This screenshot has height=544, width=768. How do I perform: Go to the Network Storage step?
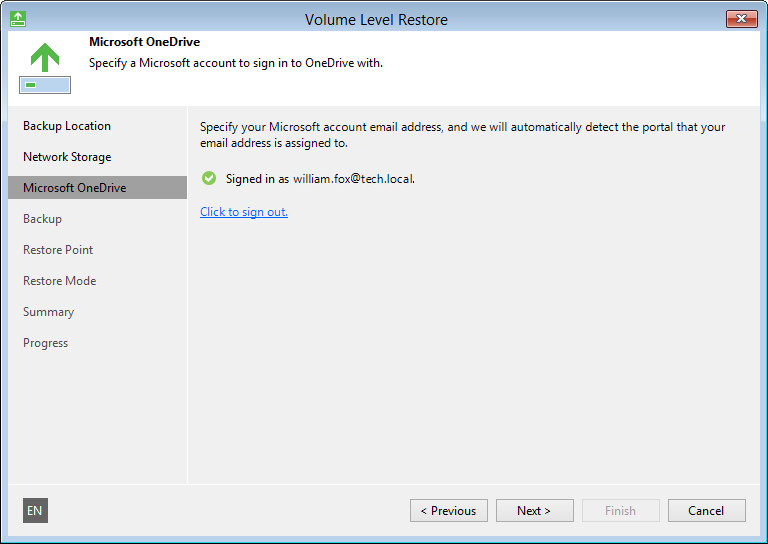click(x=67, y=157)
